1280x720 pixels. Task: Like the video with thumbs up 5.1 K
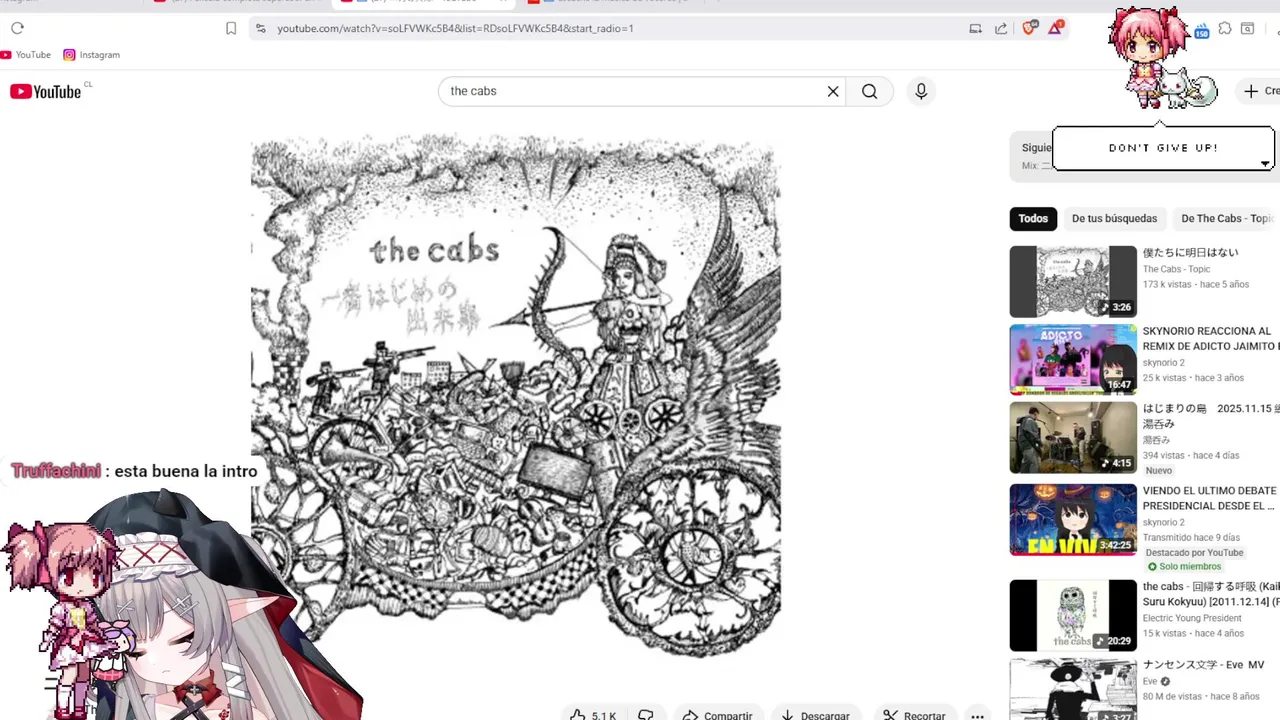(592, 715)
